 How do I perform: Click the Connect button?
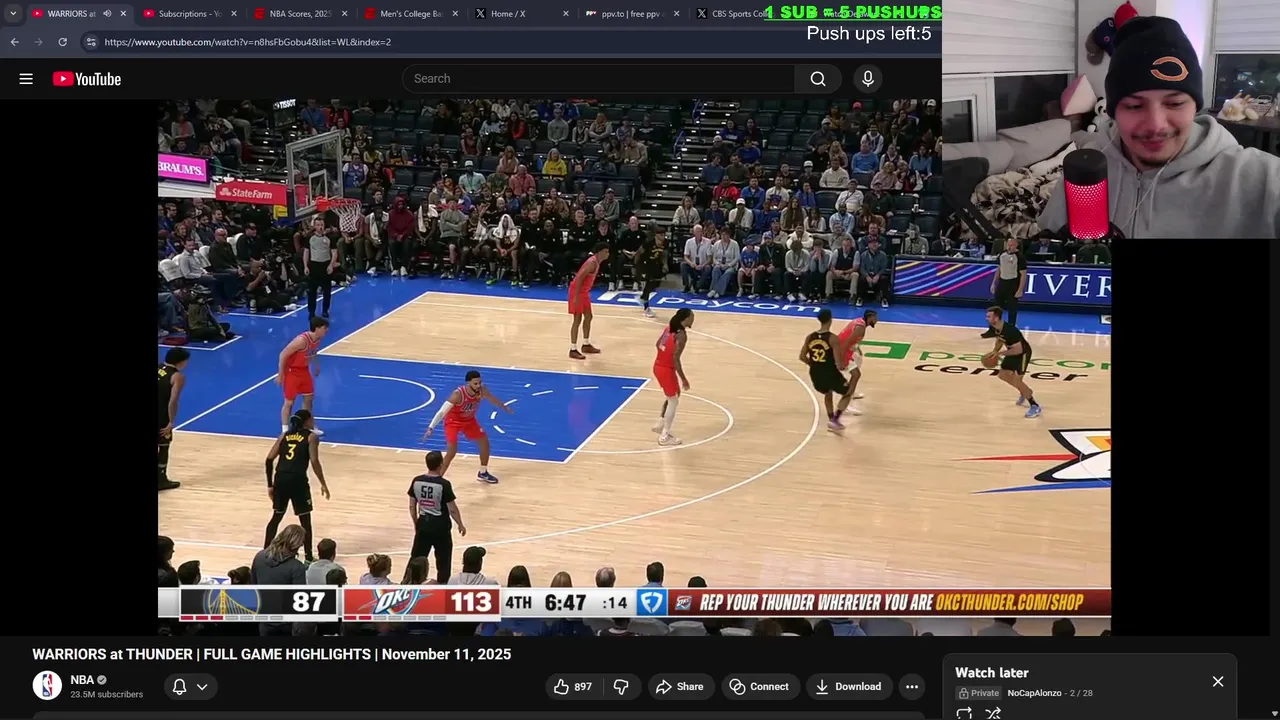(x=759, y=686)
